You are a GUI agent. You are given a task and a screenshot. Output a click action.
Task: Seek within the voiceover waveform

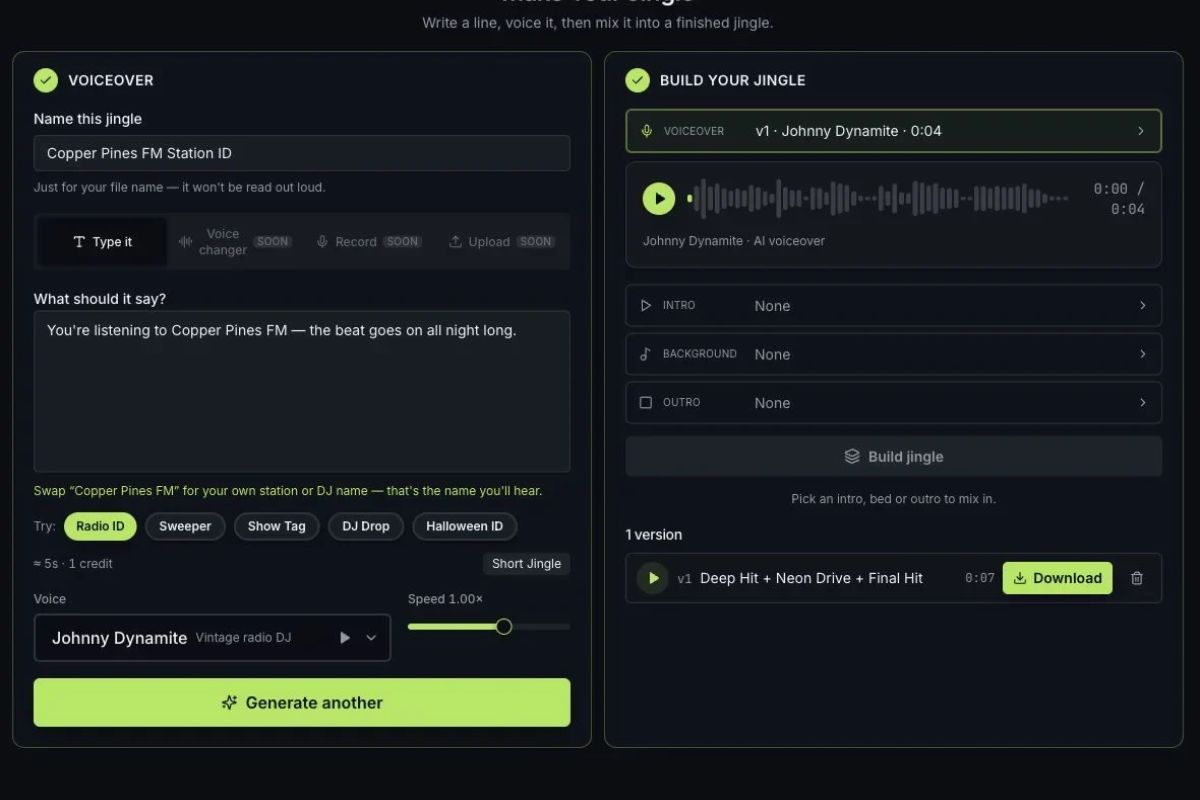878,199
